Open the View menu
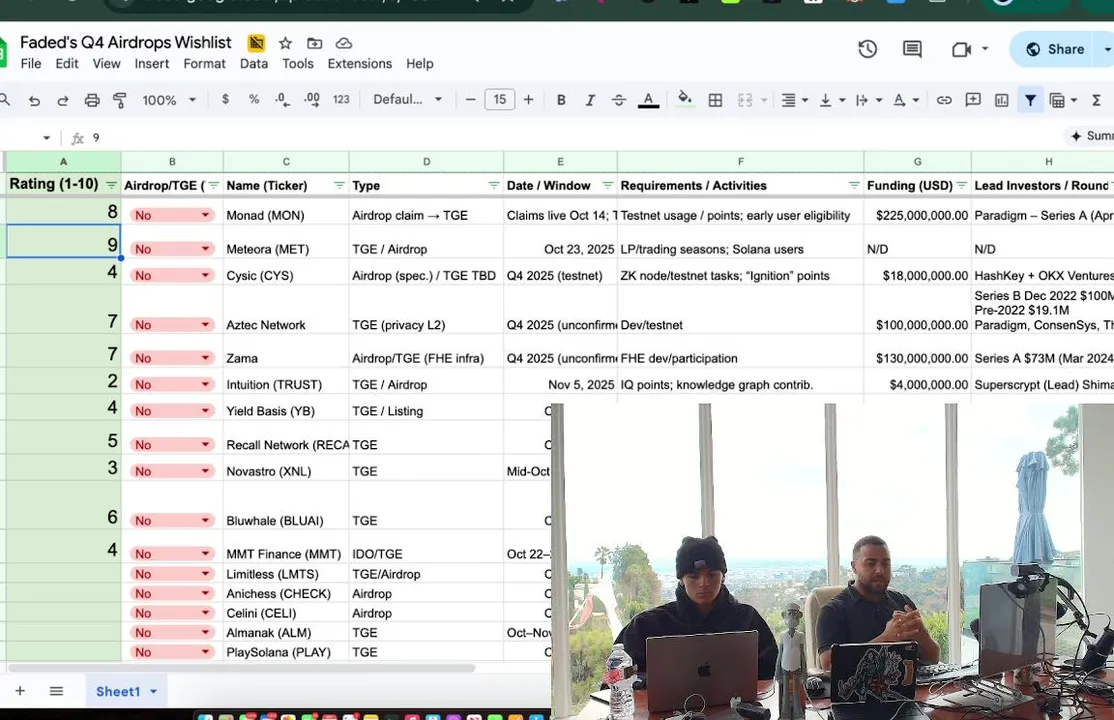Screen dimensions: 1114x720 click(x=107, y=63)
